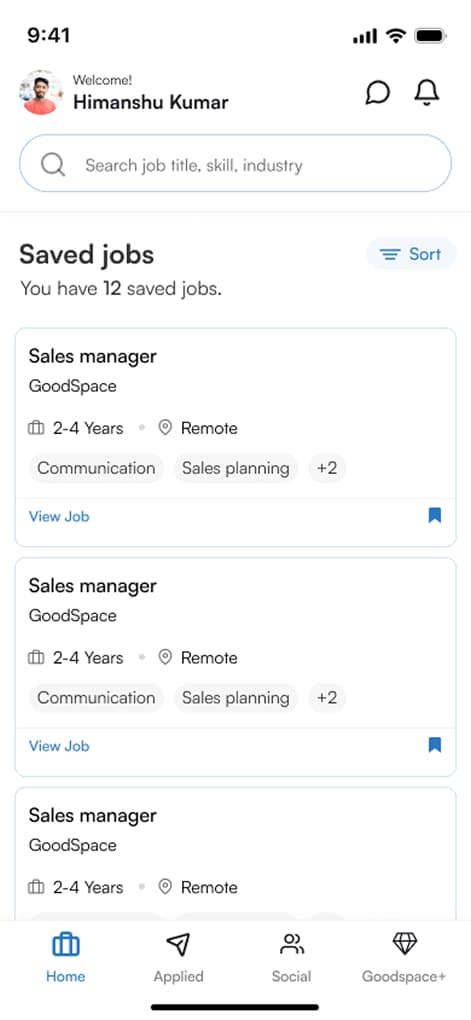Select the Communication tag on first job
Image resolution: width=471 pixels, height=1020 pixels.
click(96, 468)
